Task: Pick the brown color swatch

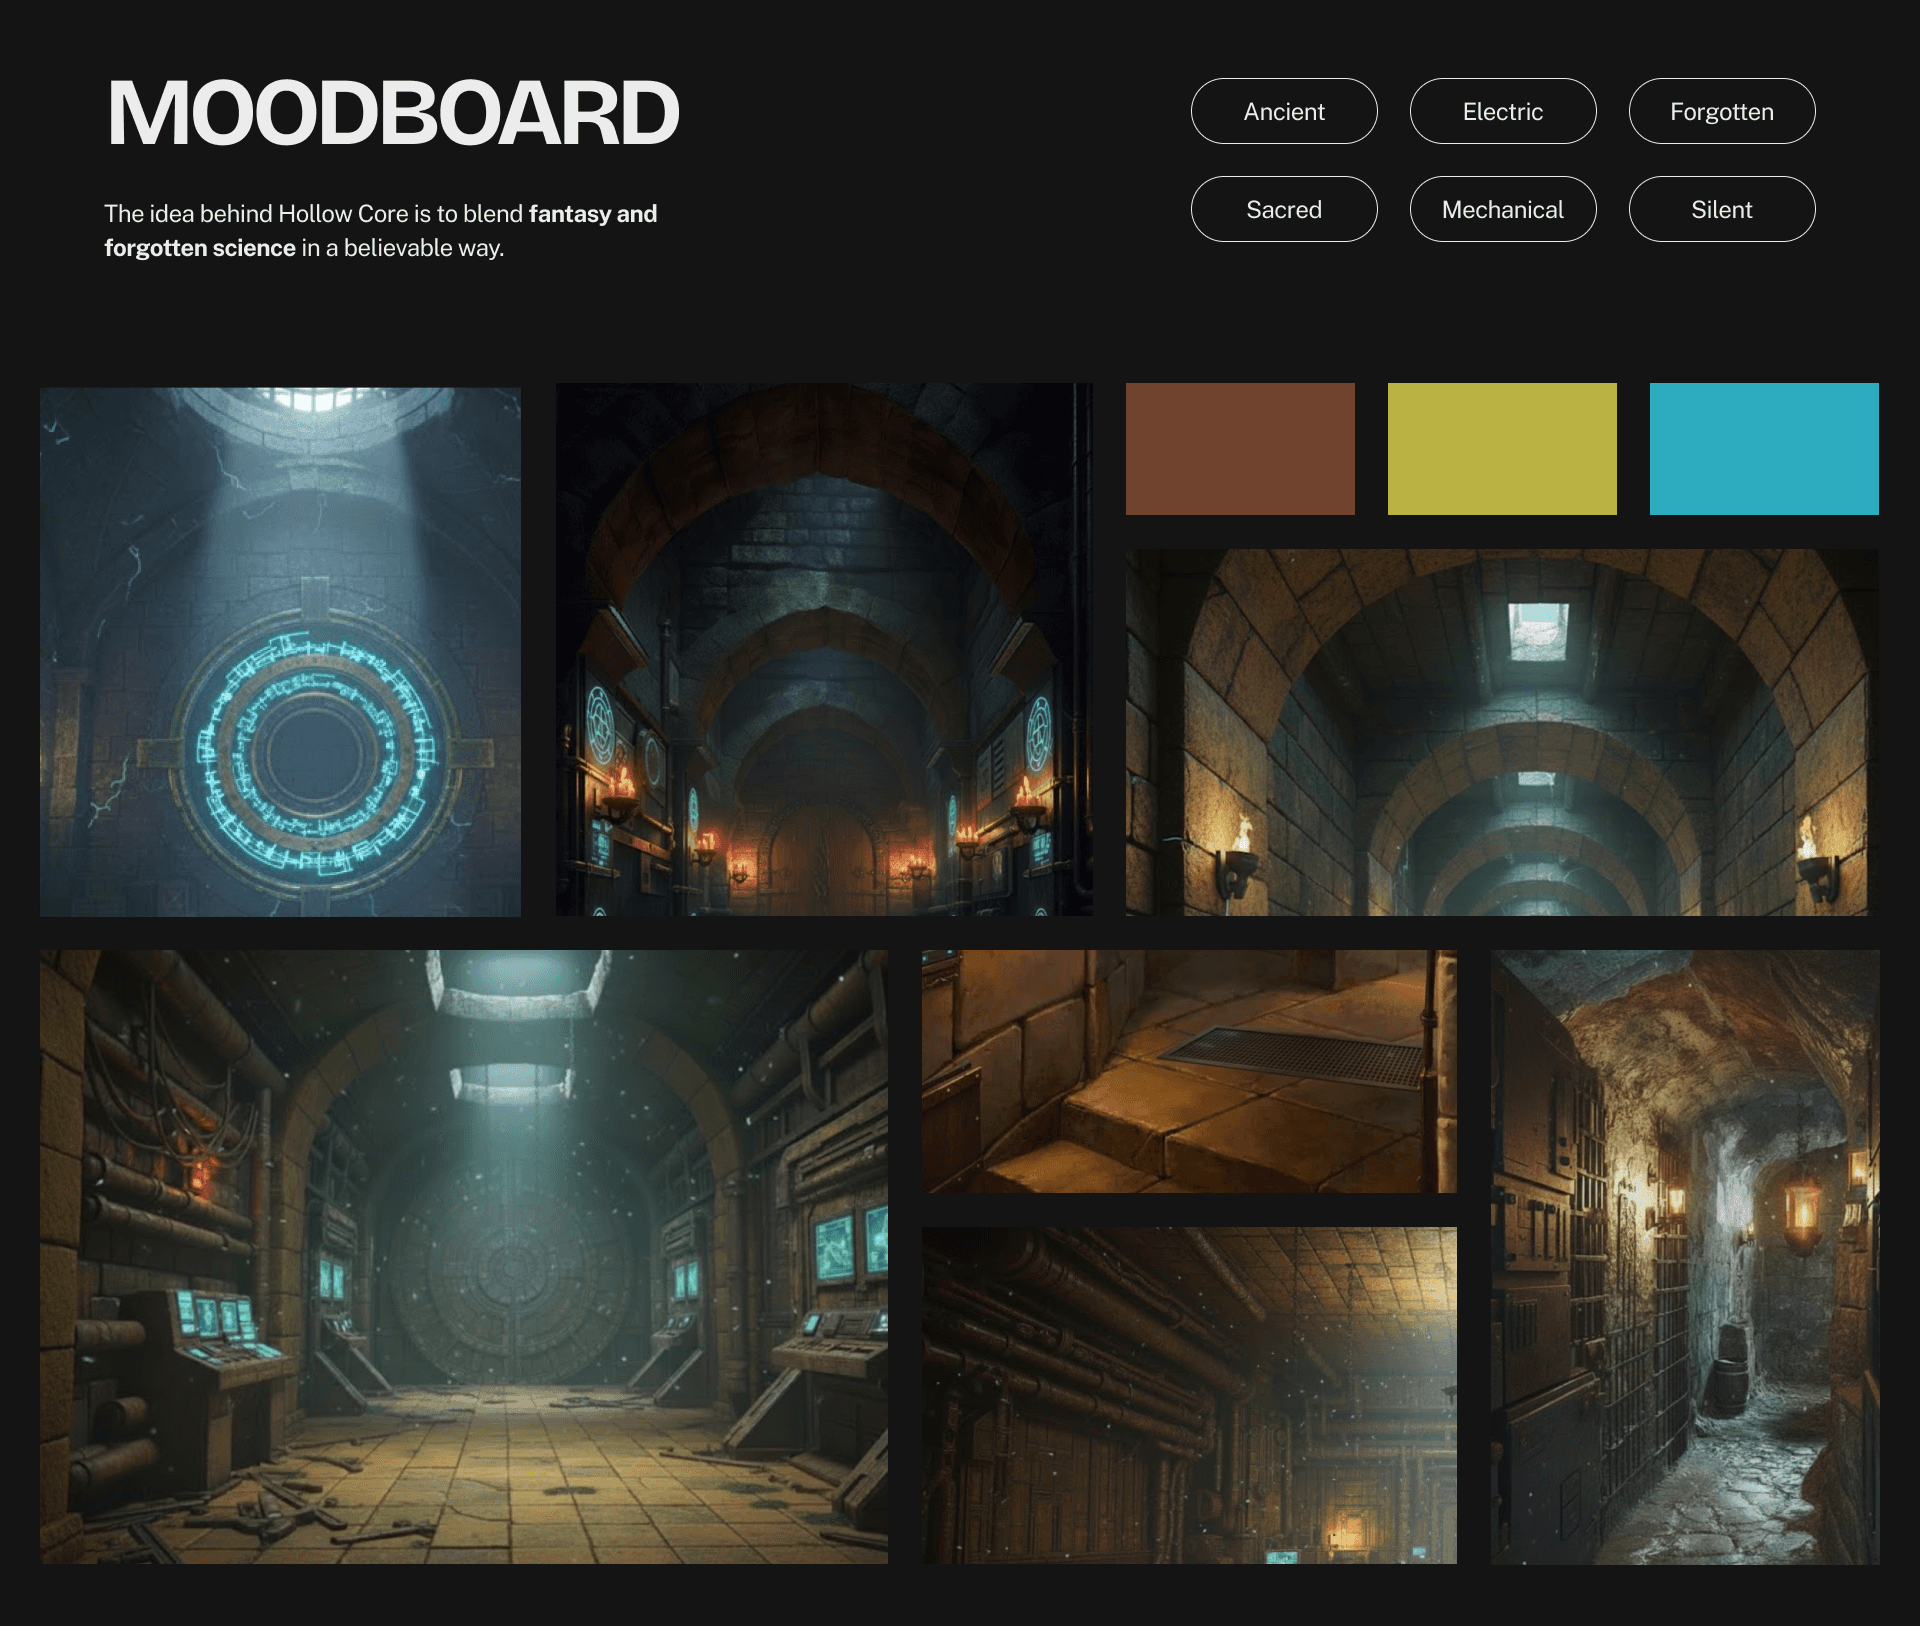Action: 1239,449
